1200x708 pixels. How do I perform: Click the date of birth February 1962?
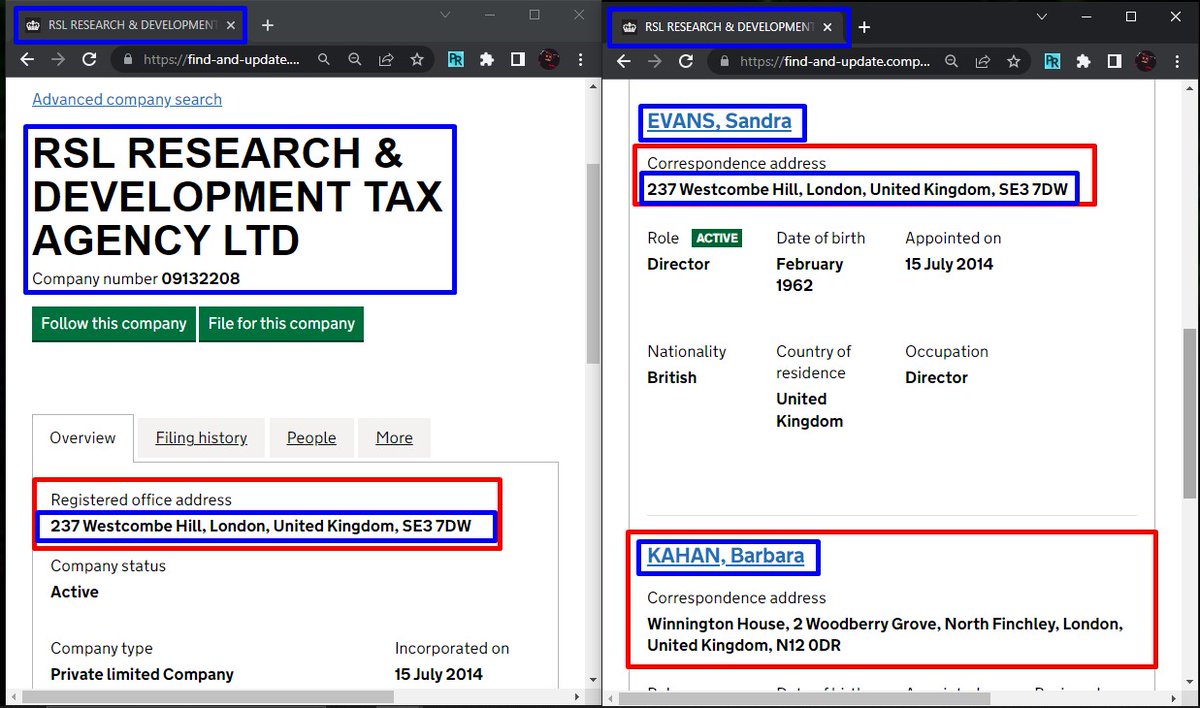(x=809, y=275)
